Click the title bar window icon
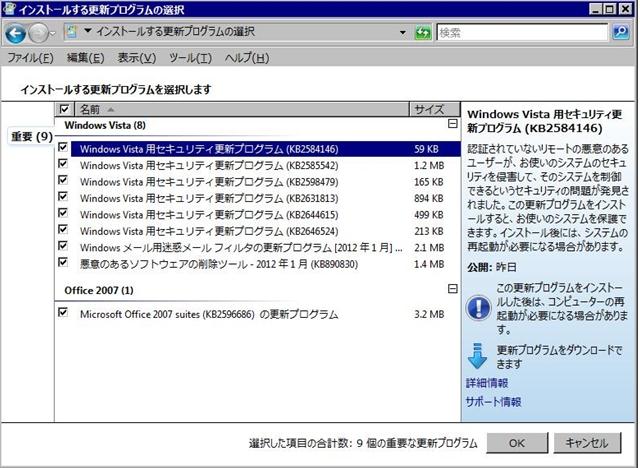Viewport: 640px width, 468px height. [9, 8]
